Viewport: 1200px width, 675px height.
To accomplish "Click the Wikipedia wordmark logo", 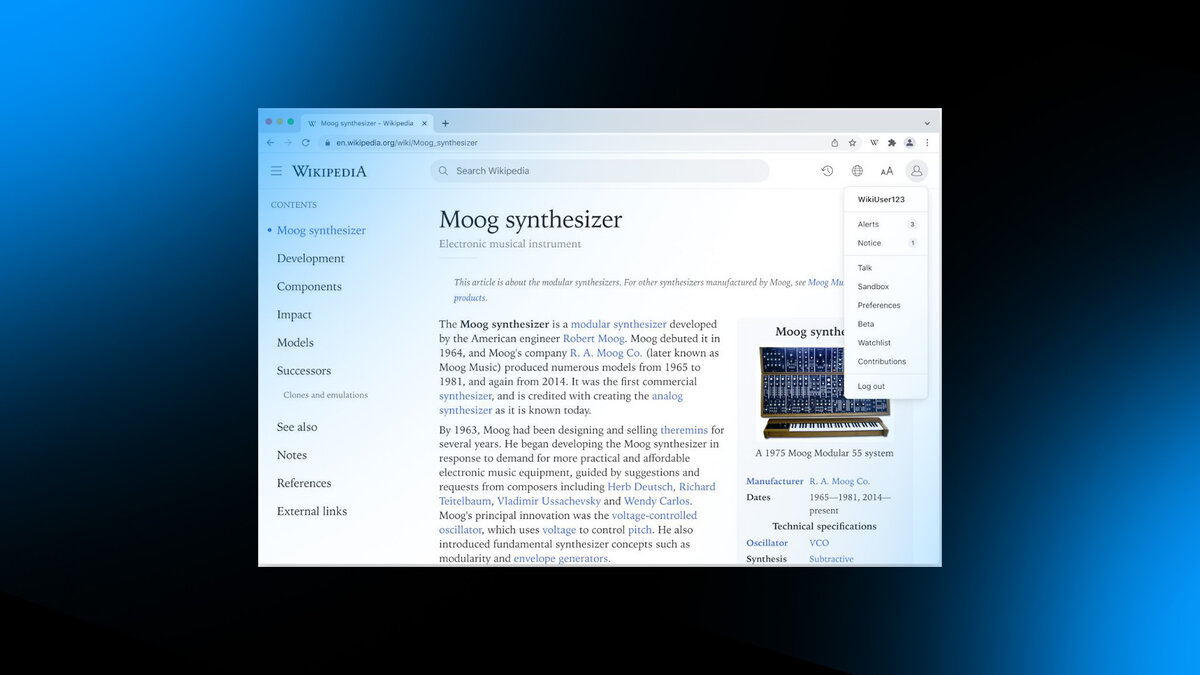I will coord(329,171).
